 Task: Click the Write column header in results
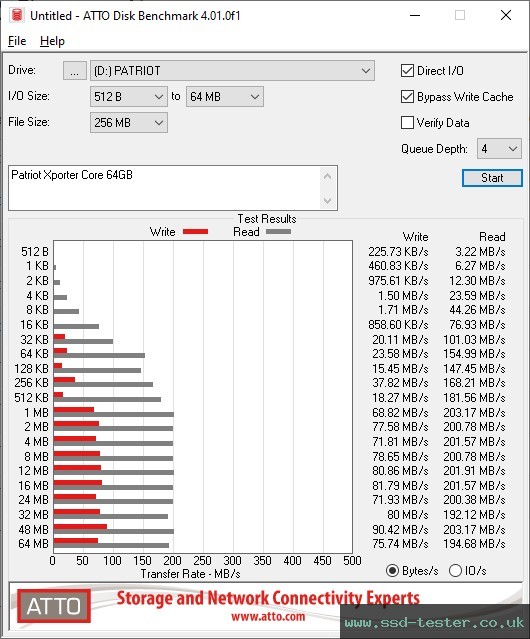415,237
